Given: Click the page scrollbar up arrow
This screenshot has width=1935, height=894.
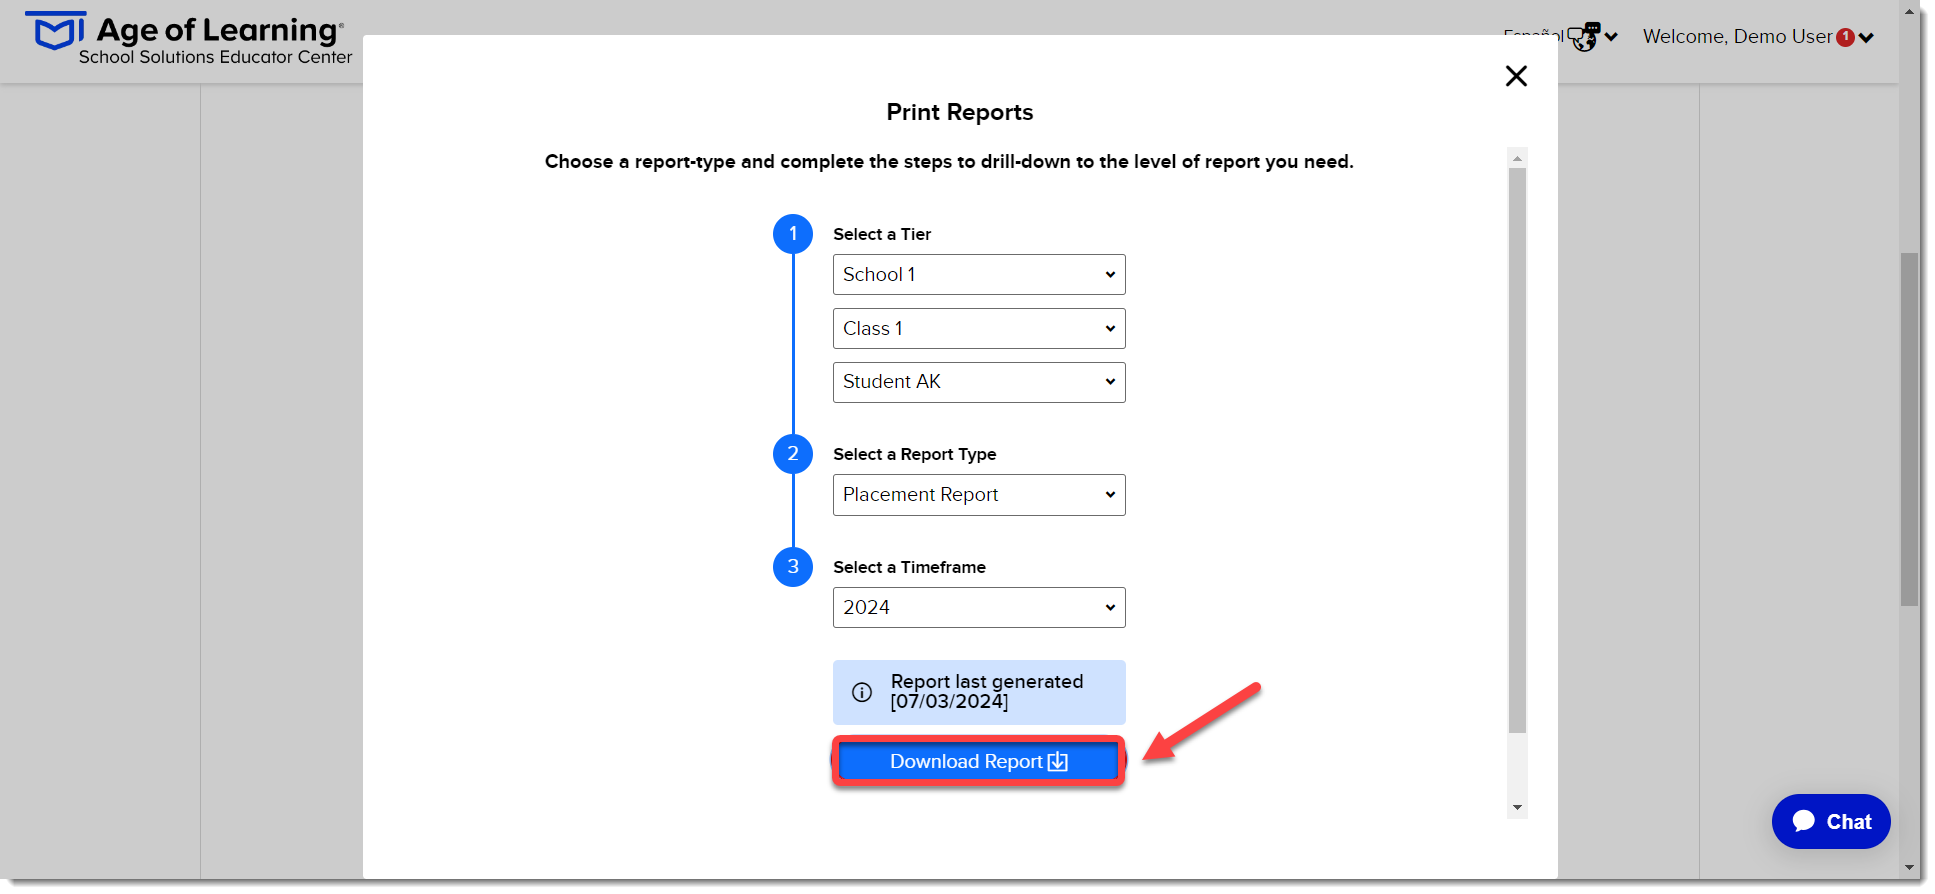Looking at the screenshot, I should [1910, 12].
